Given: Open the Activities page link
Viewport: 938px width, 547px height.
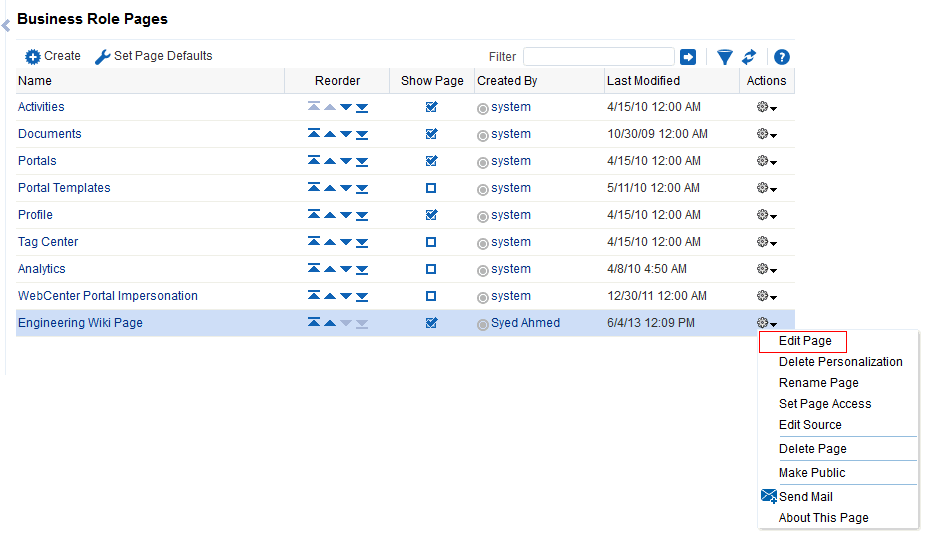Looking at the screenshot, I should [x=41, y=107].
